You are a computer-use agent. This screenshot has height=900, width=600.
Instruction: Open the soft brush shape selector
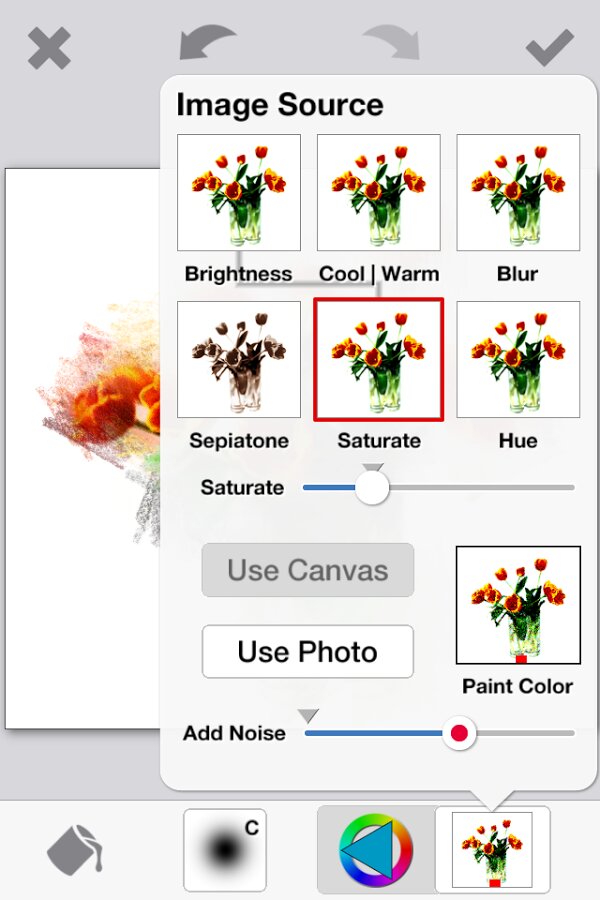(225, 850)
